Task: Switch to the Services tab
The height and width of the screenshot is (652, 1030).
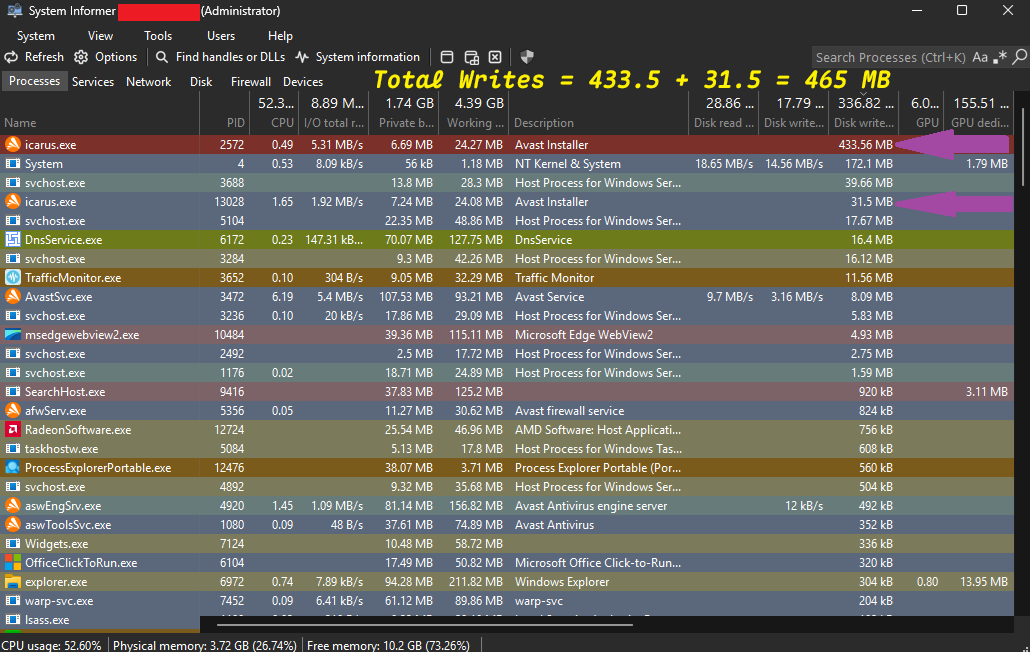Action: [93, 82]
